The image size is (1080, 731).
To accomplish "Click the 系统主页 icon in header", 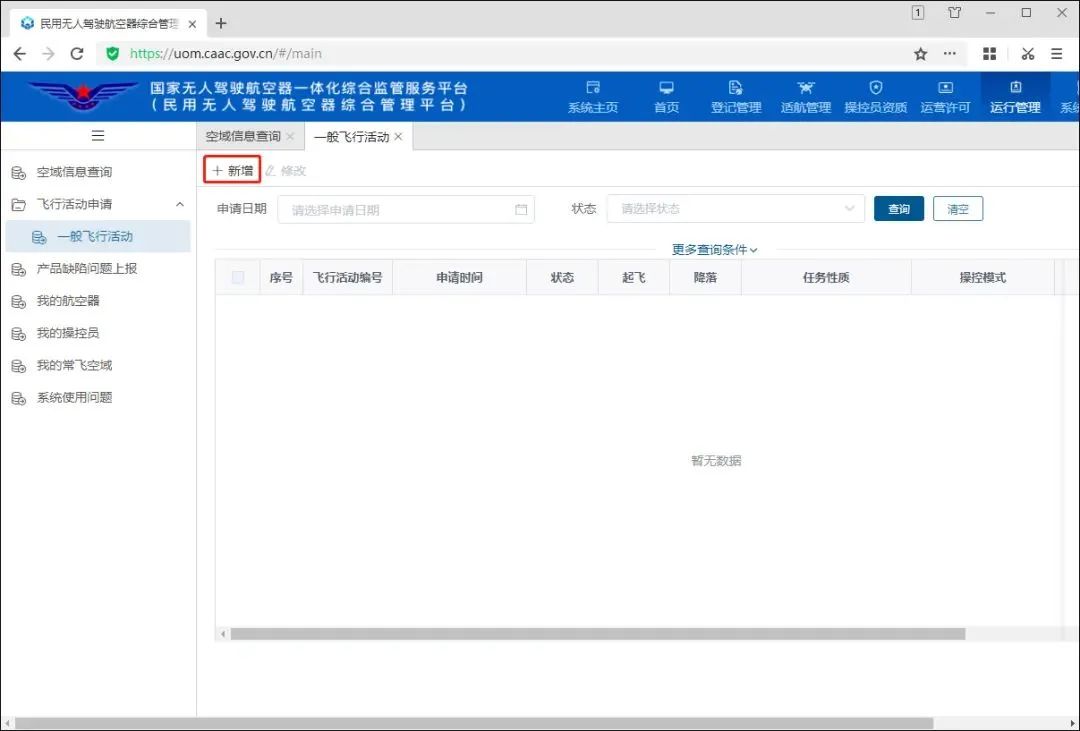I will pos(593,89).
